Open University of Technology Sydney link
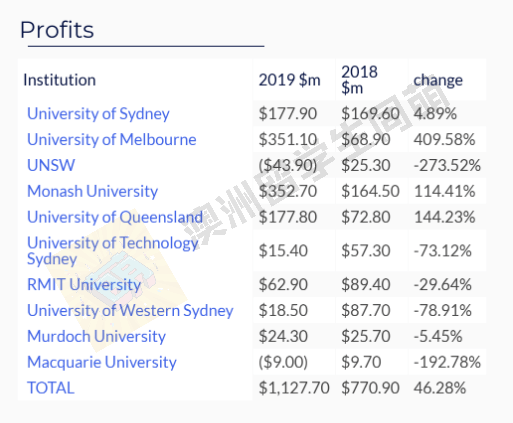Viewport: 513px width, 423px height. tap(113, 251)
